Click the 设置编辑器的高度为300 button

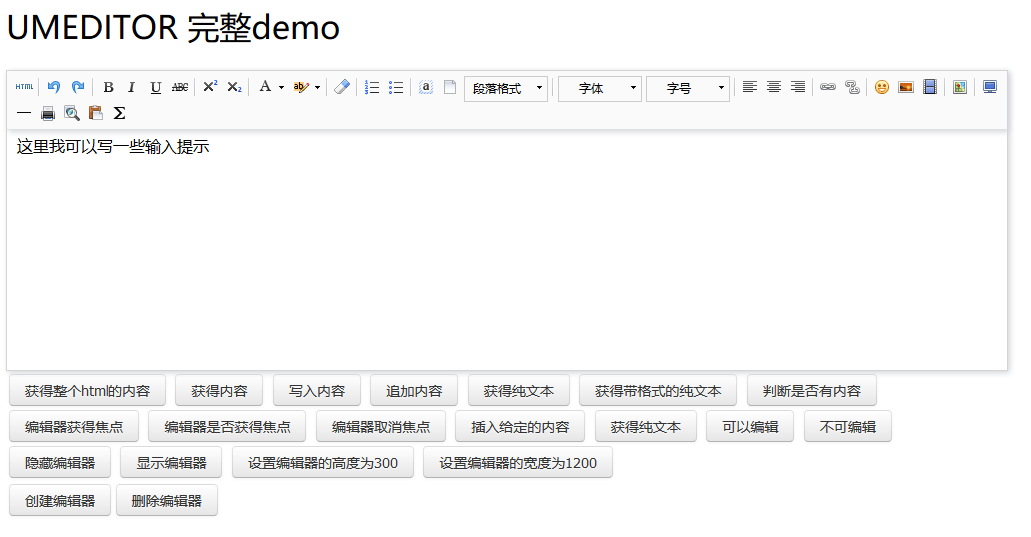coord(323,463)
